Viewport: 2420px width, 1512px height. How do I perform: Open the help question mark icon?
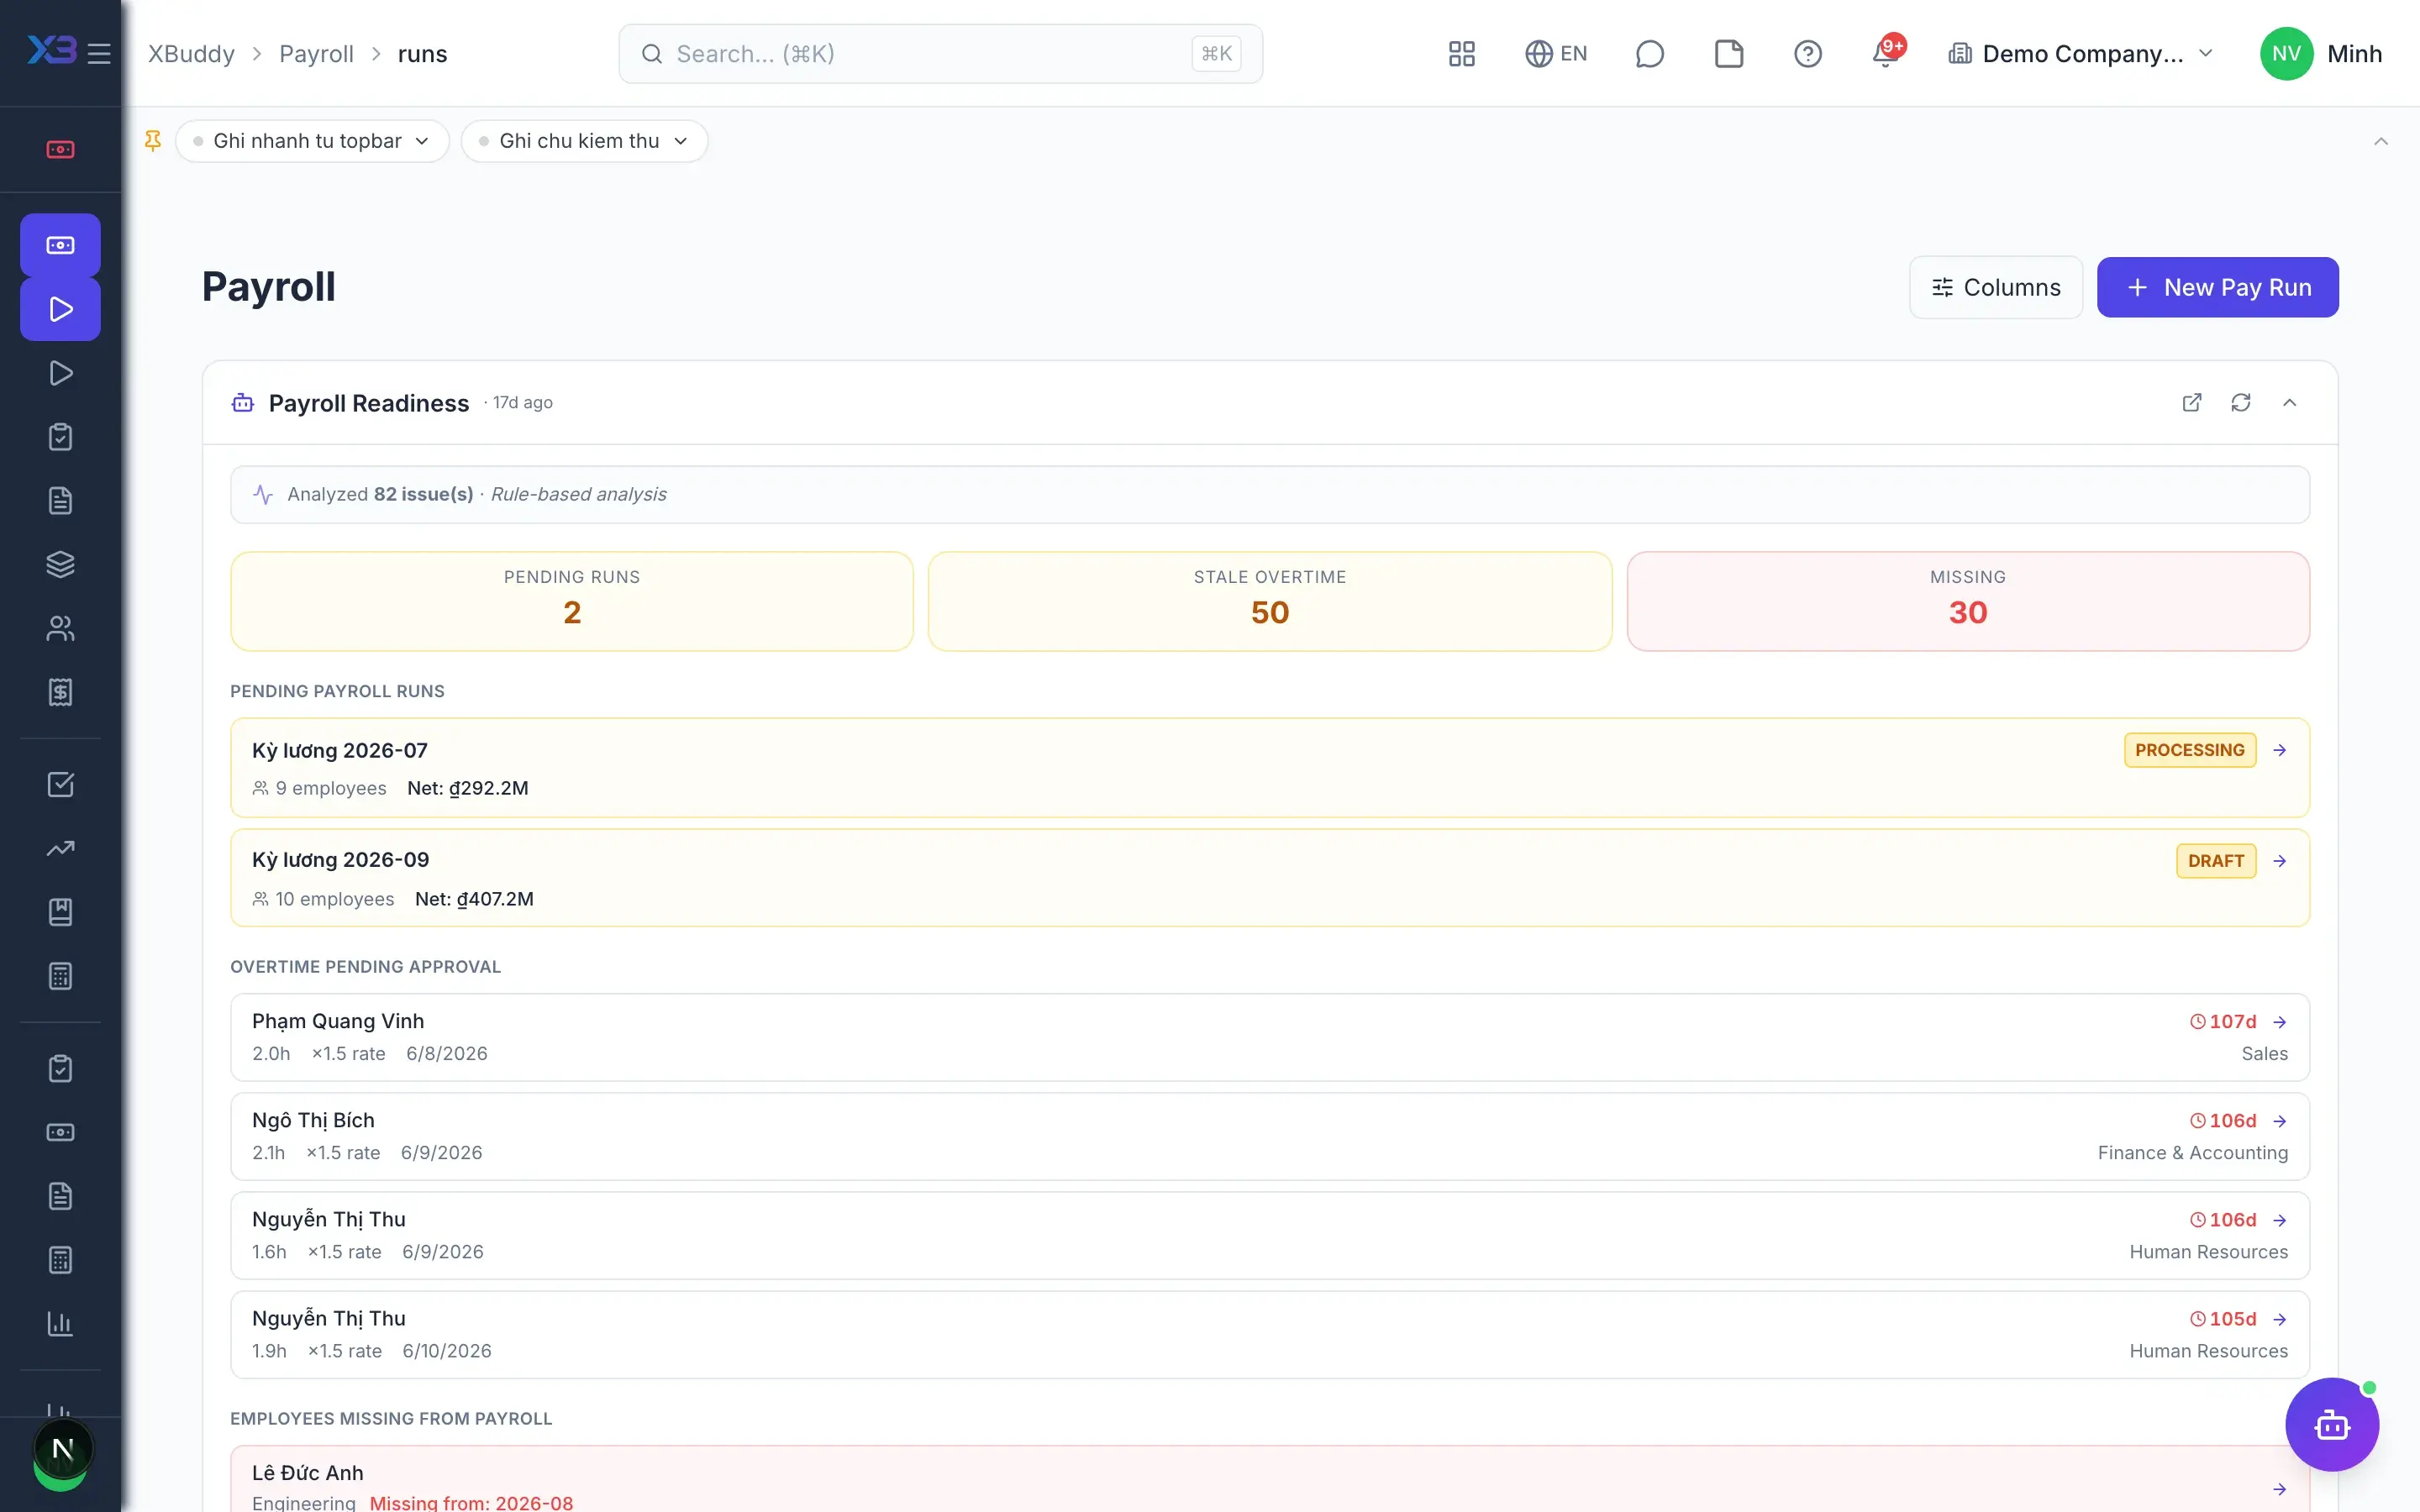[1807, 54]
